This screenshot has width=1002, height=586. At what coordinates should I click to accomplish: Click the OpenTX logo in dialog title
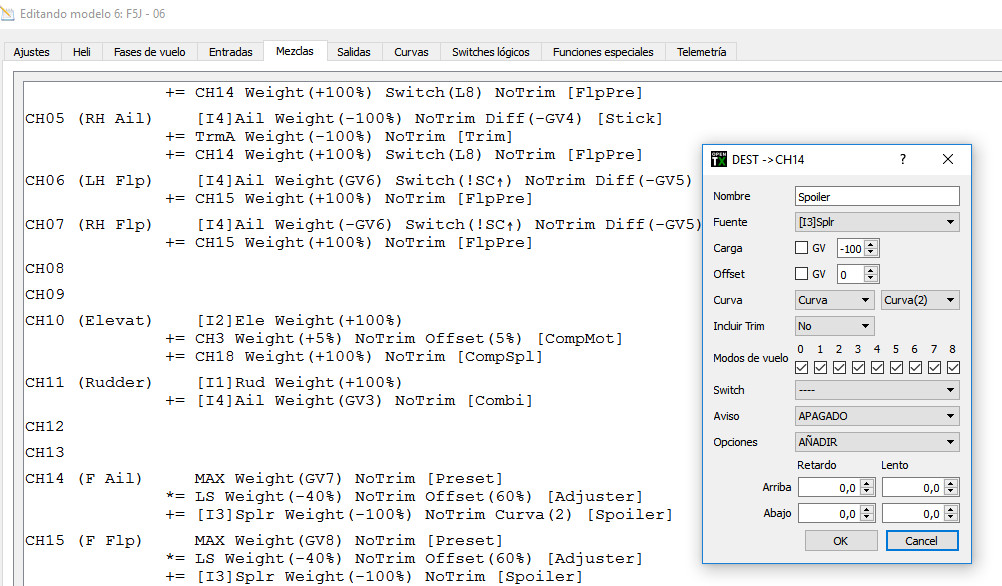point(718,160)
